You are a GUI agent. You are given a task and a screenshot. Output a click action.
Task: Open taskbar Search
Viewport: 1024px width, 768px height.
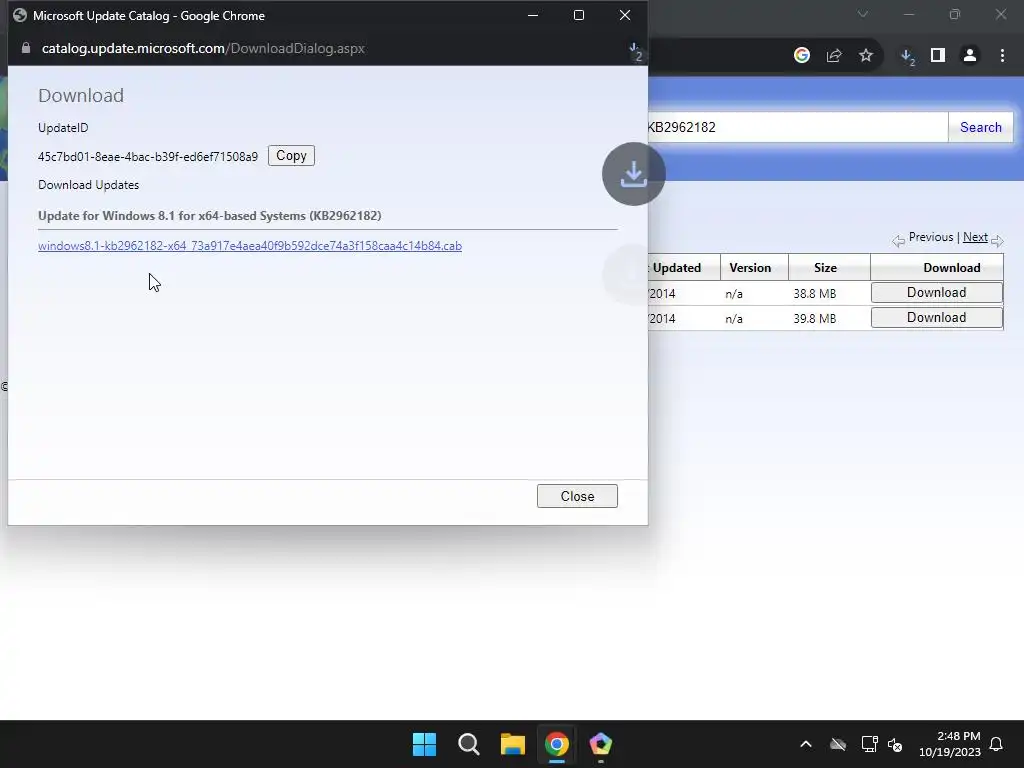click(468, 744)
